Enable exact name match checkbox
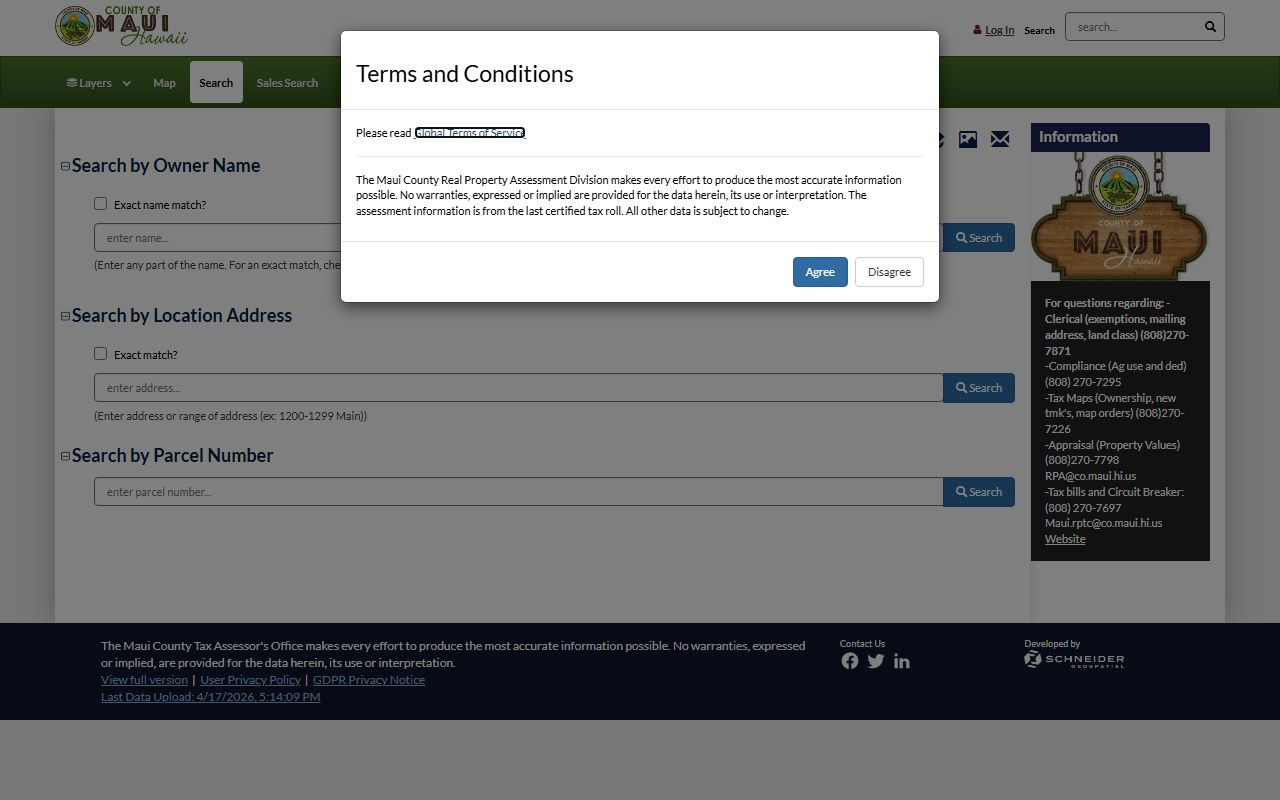 click(x=100, y=204)
